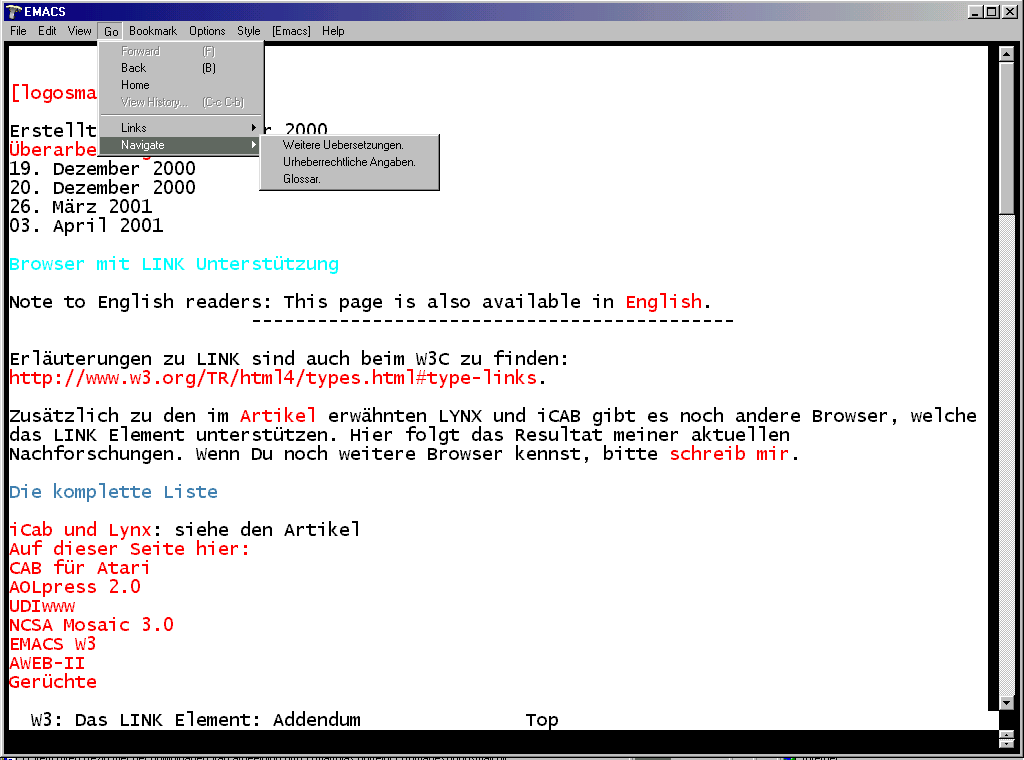Choose Back from the Go menu
This screenshot has height=760, width=1024.
[x=134, y=68]
